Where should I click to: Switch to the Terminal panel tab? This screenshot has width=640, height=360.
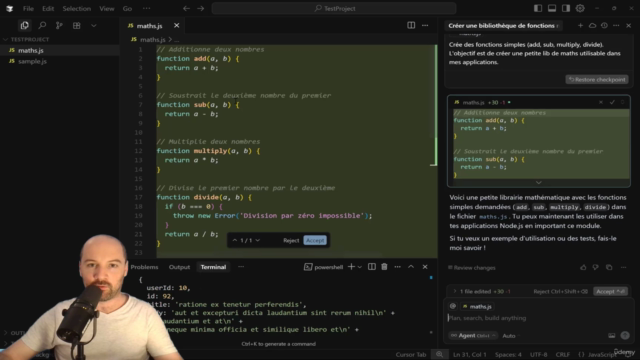click(x=213, y=267)
